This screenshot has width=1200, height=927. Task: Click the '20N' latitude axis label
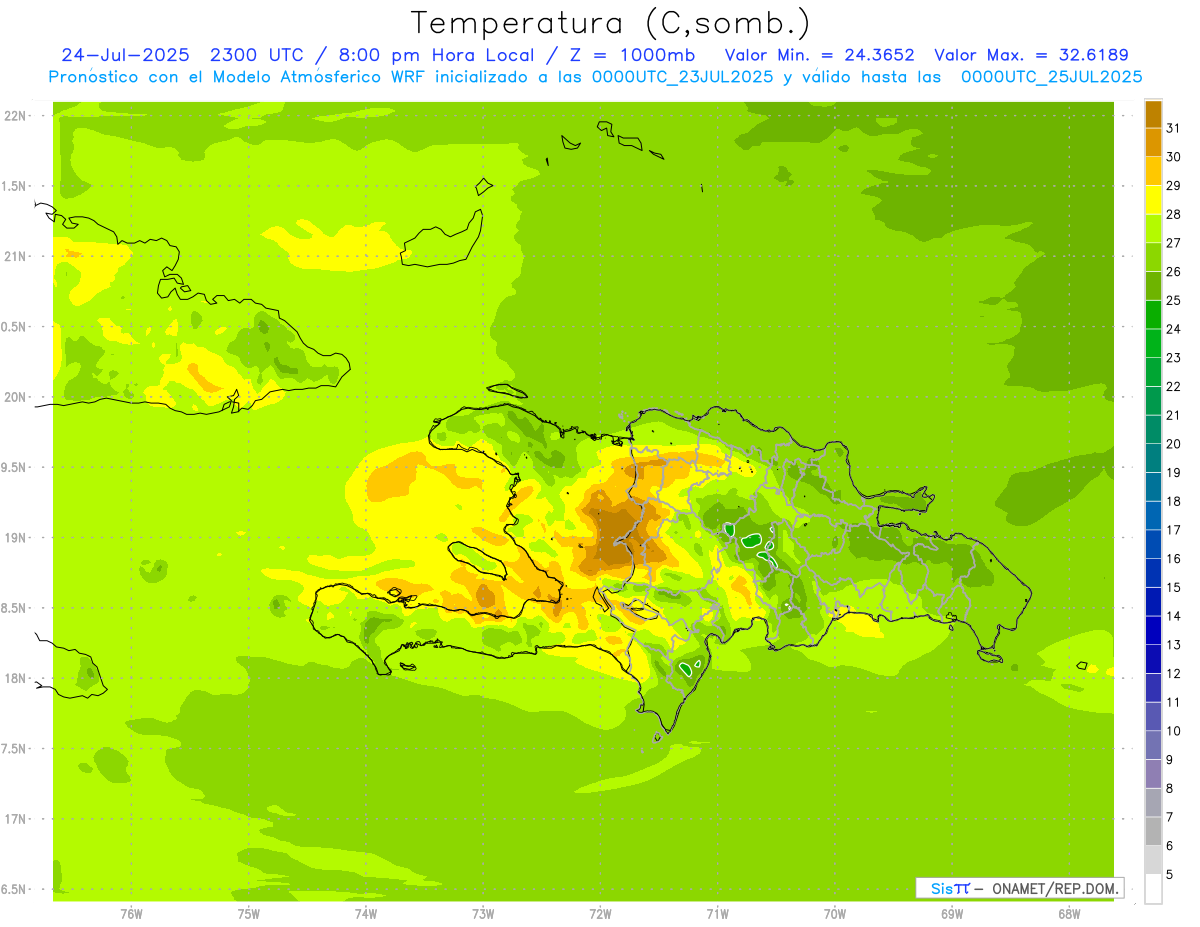[15, 397]
